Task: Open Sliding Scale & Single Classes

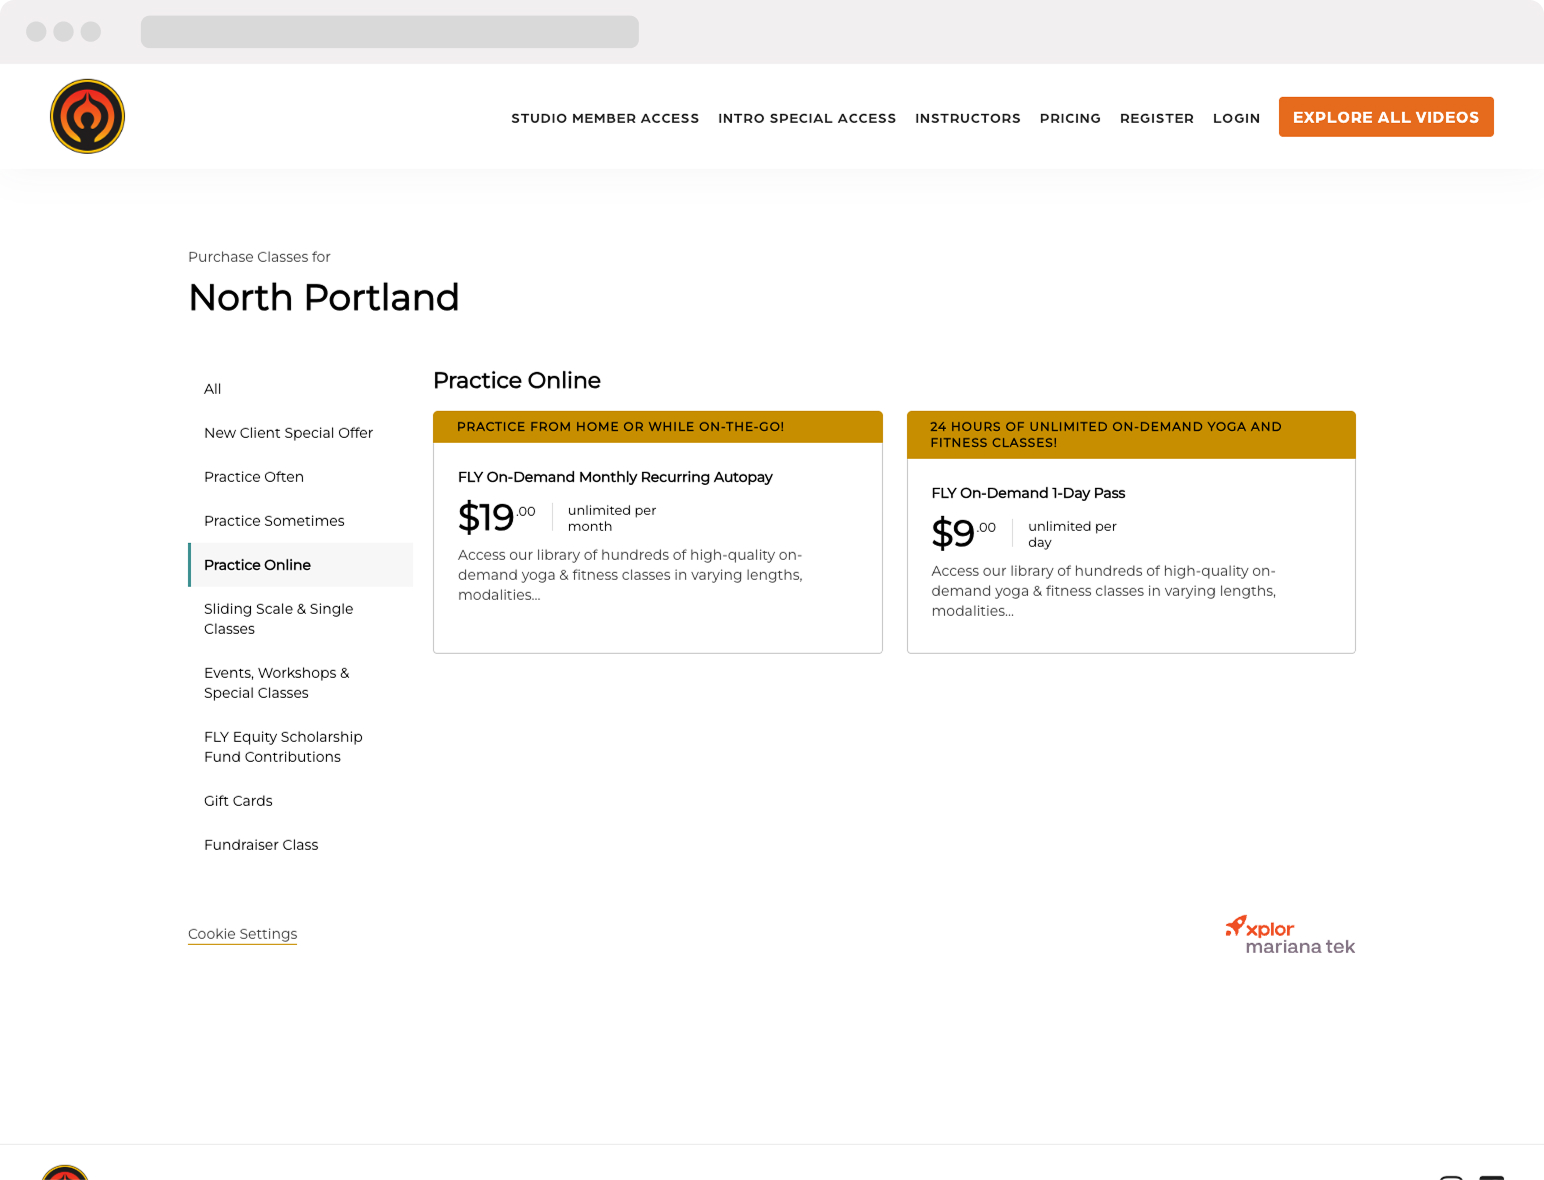Action: [278, 618]
